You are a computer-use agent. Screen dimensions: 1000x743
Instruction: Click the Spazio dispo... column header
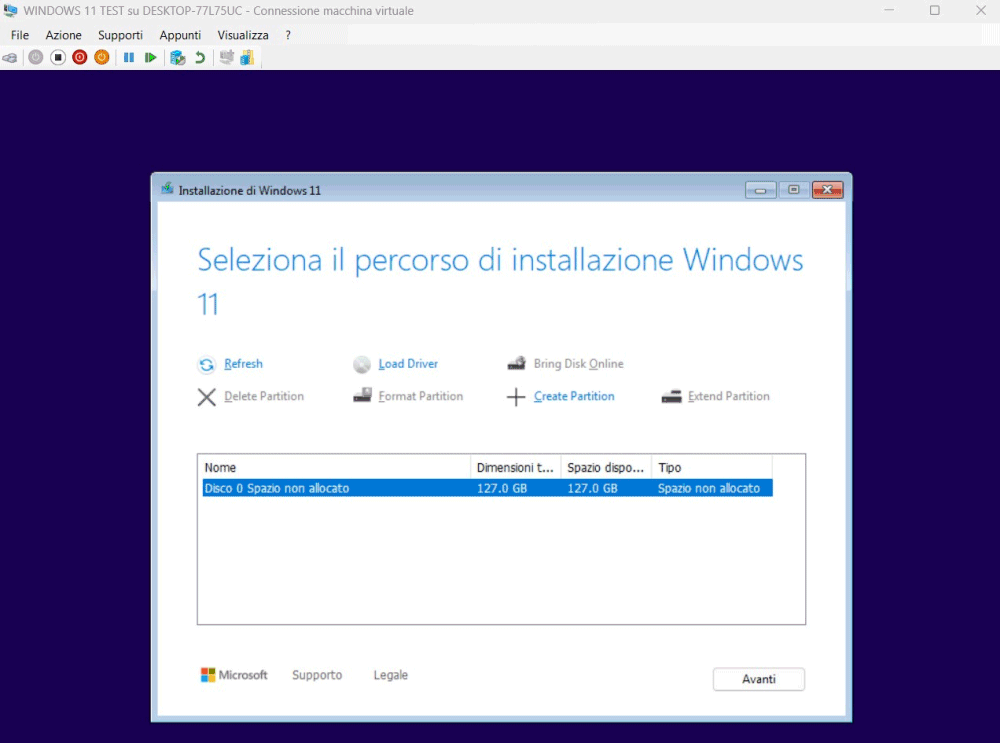pyautogui.click(x=606, y=467)
